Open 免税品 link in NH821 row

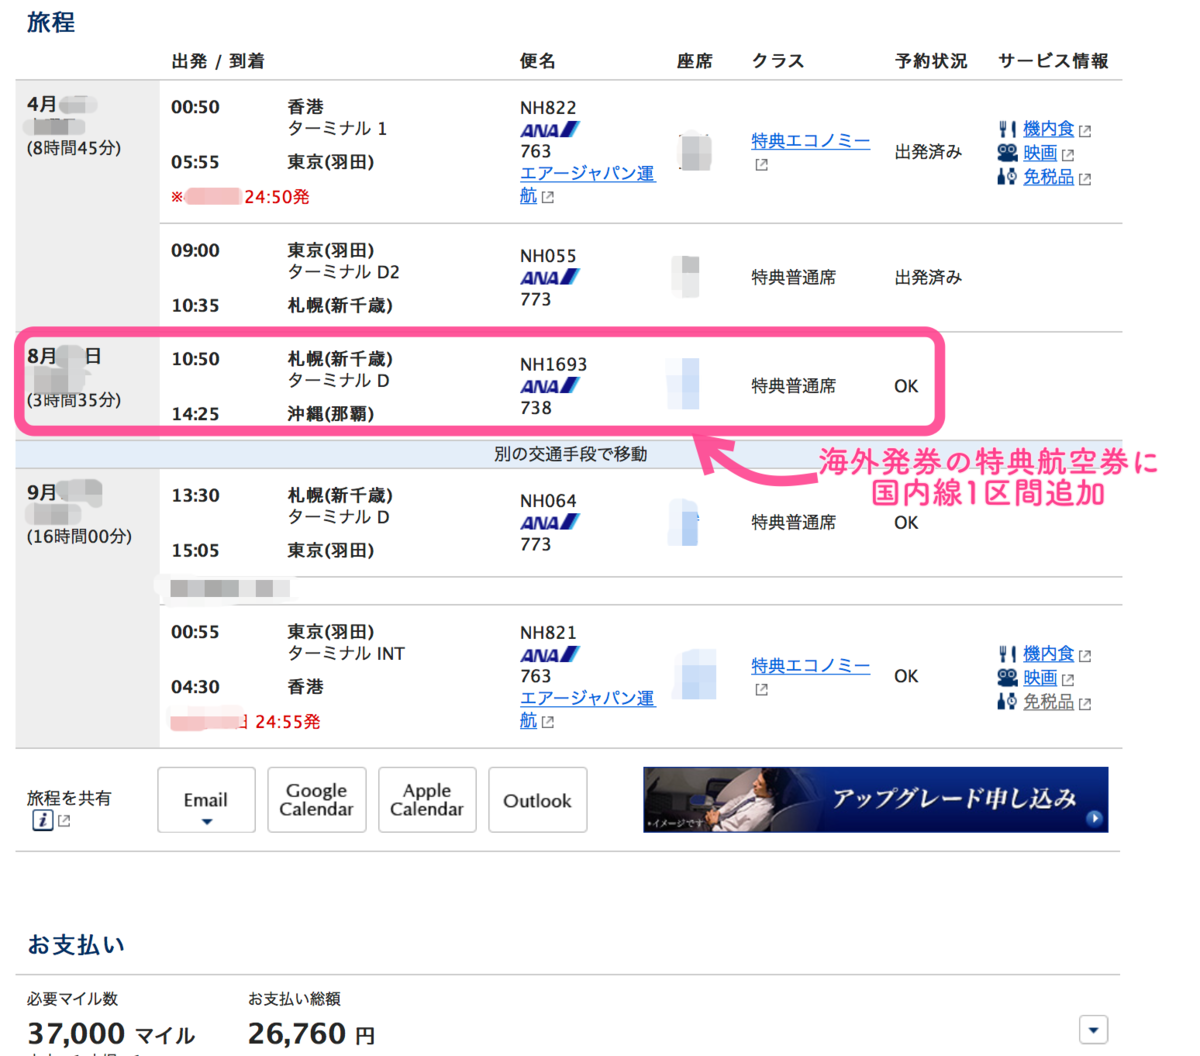pos(1047,702)
